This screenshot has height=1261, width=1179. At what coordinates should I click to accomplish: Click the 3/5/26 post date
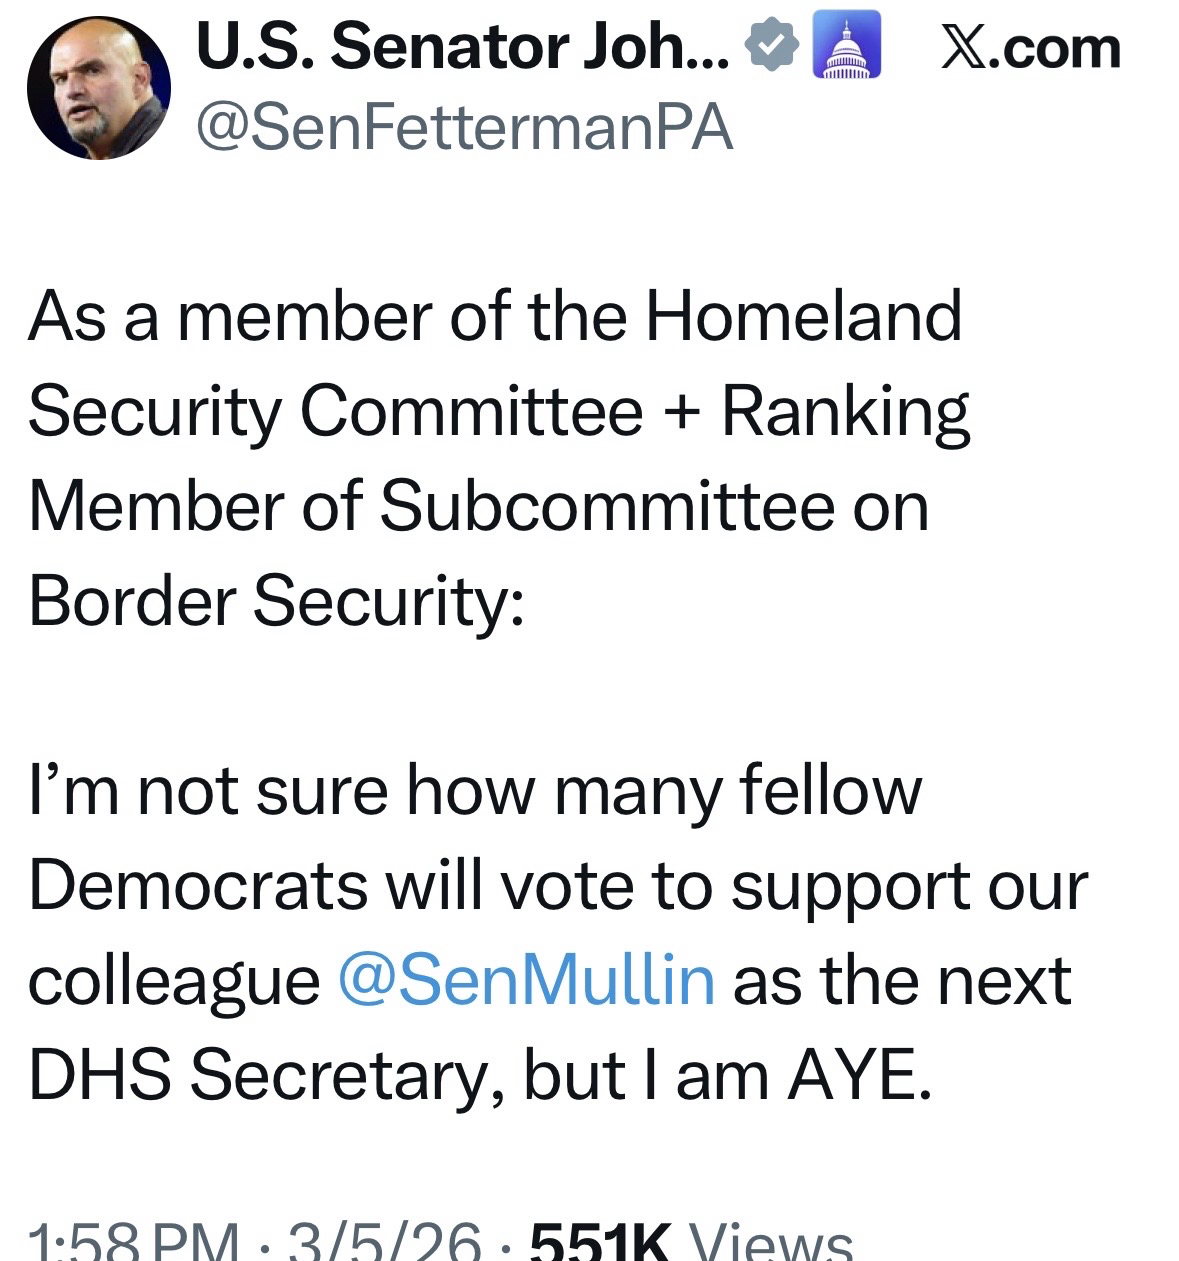point(384,1245)
